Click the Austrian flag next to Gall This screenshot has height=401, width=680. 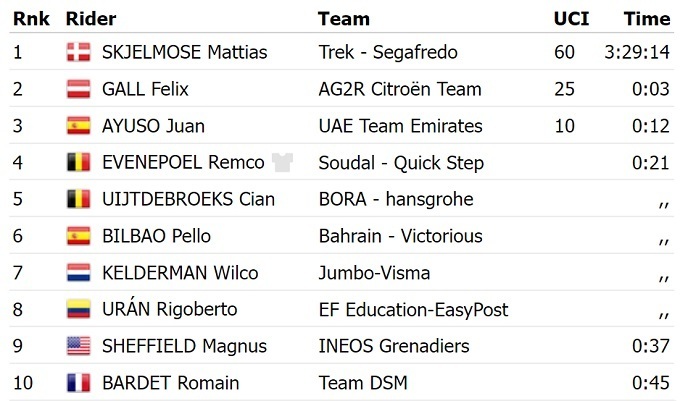click(x=78, y=90)
